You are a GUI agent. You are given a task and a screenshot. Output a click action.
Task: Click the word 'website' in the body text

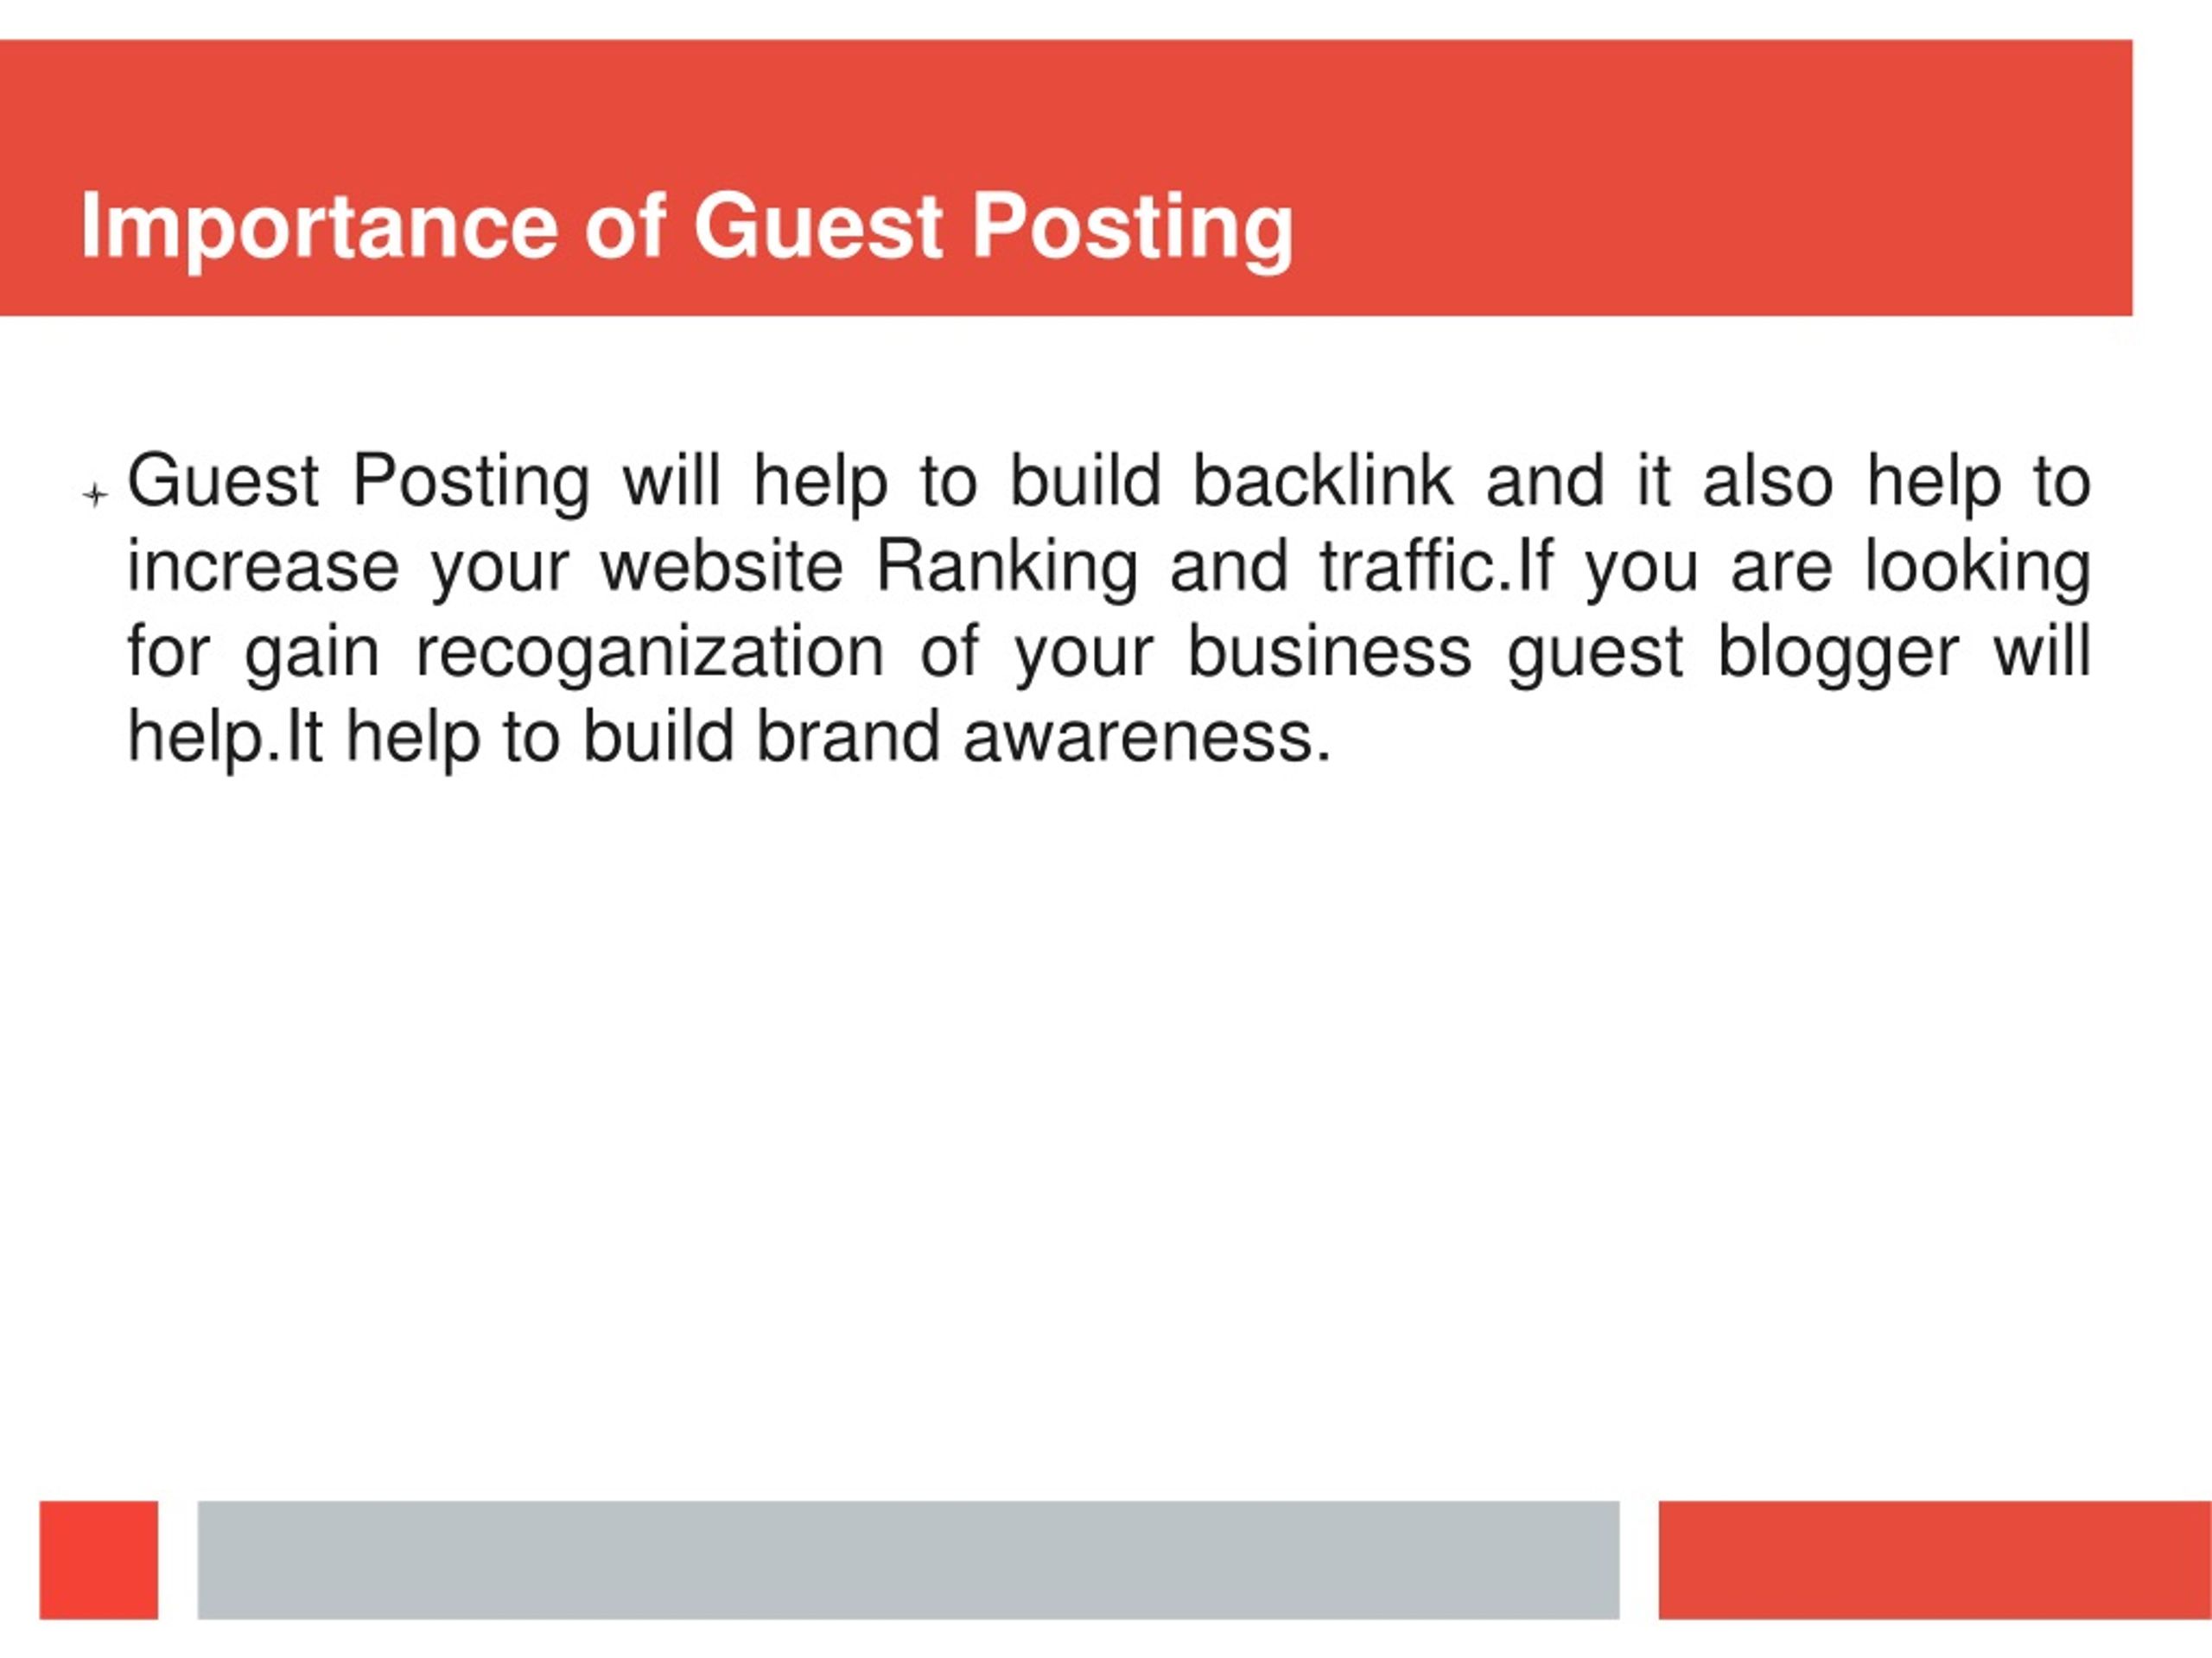click(x=722, y=567)
